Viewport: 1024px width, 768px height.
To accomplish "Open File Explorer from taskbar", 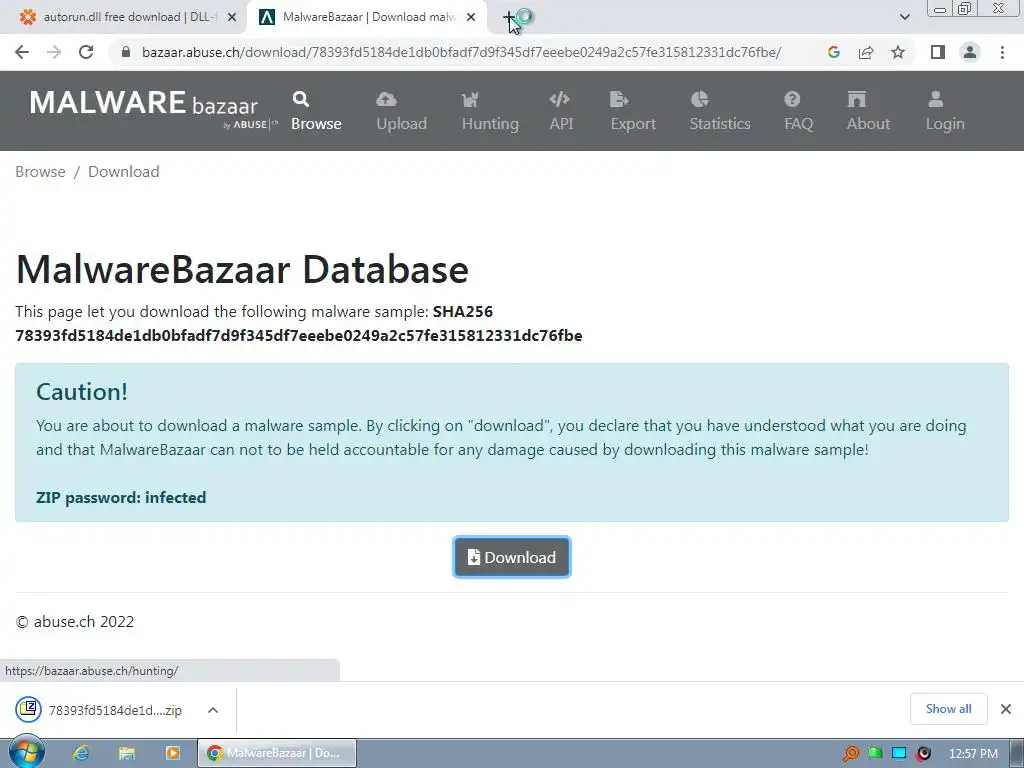I will (127, 753).
